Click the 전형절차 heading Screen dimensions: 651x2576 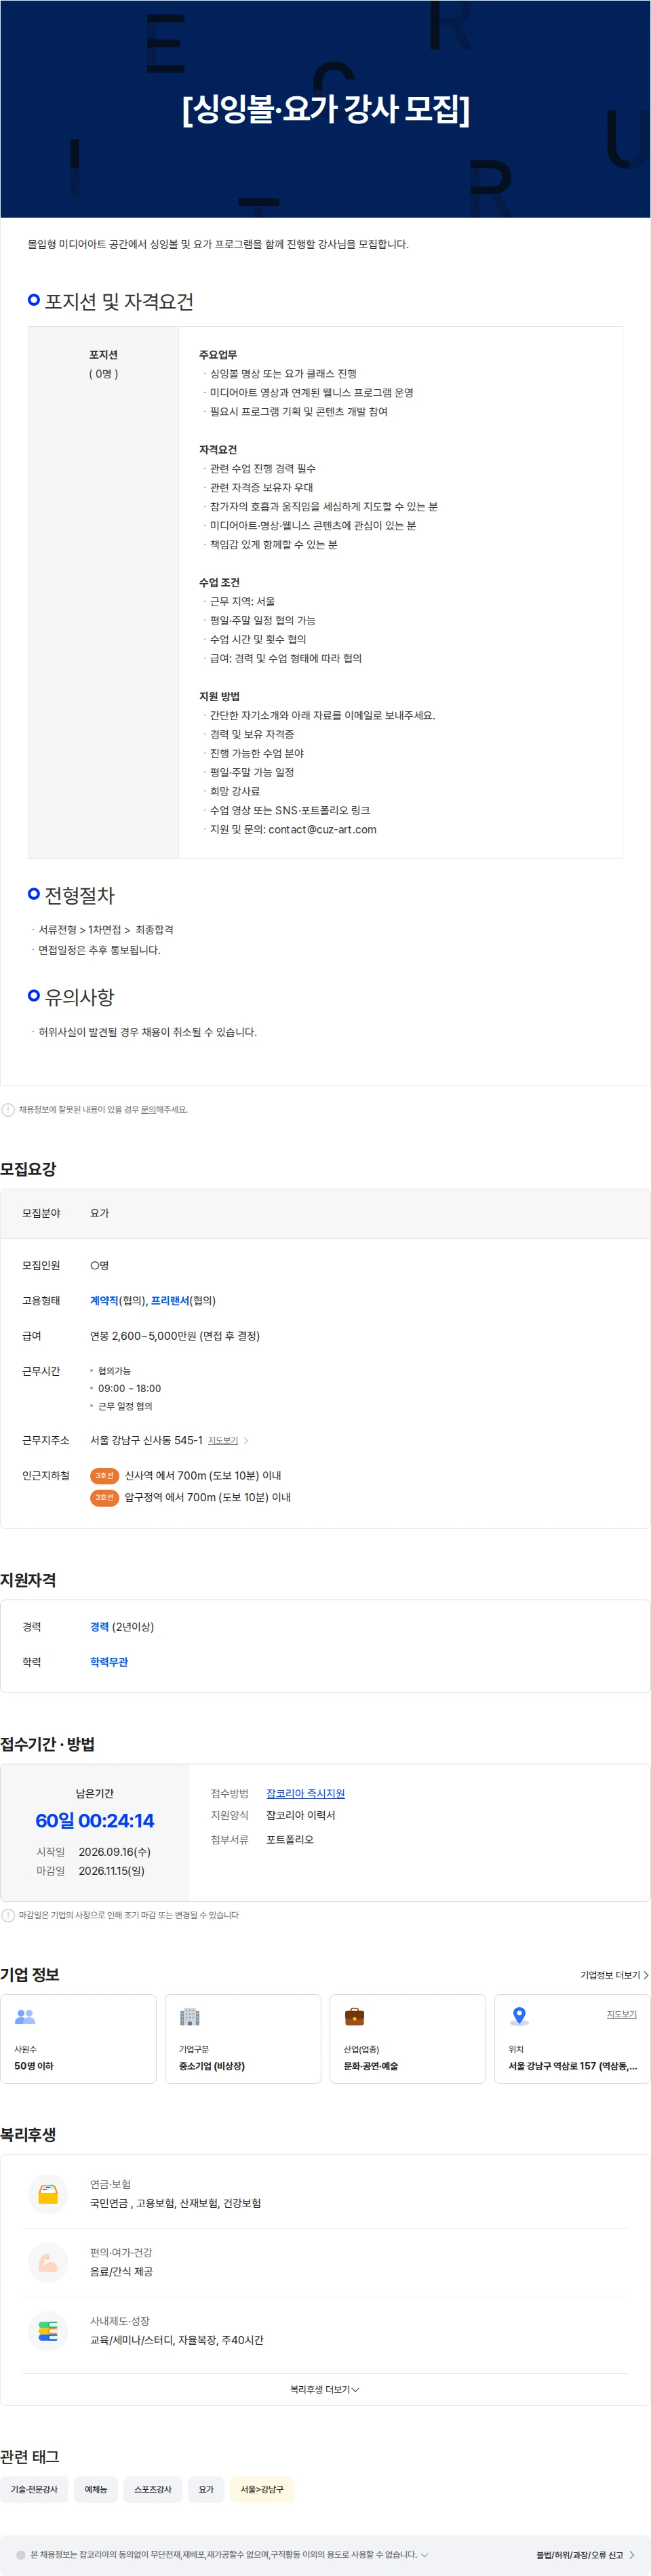tap(80, 895)
